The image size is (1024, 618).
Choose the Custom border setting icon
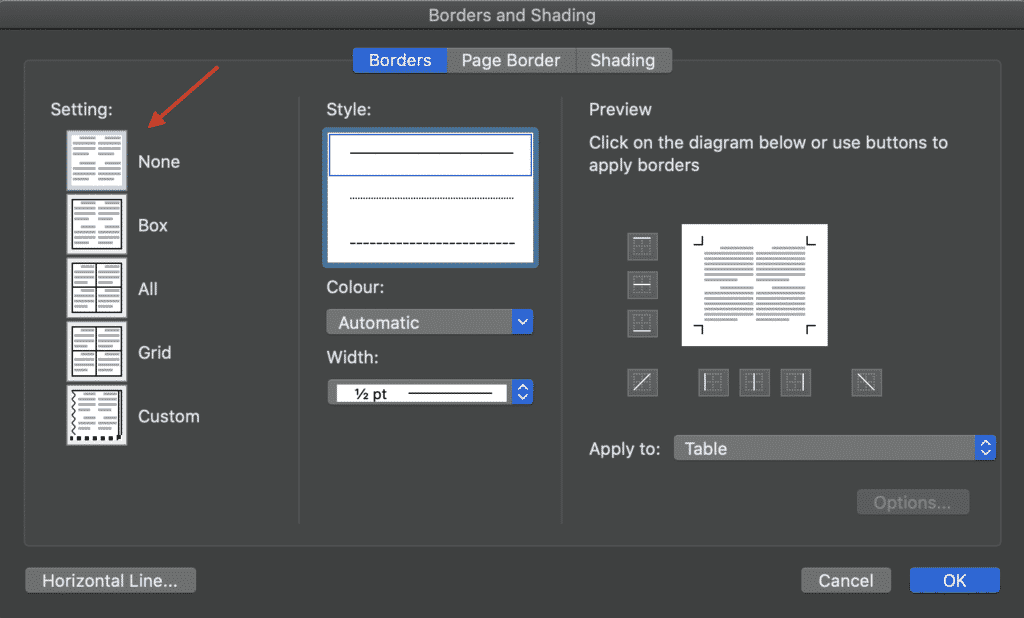coord(96,416)
